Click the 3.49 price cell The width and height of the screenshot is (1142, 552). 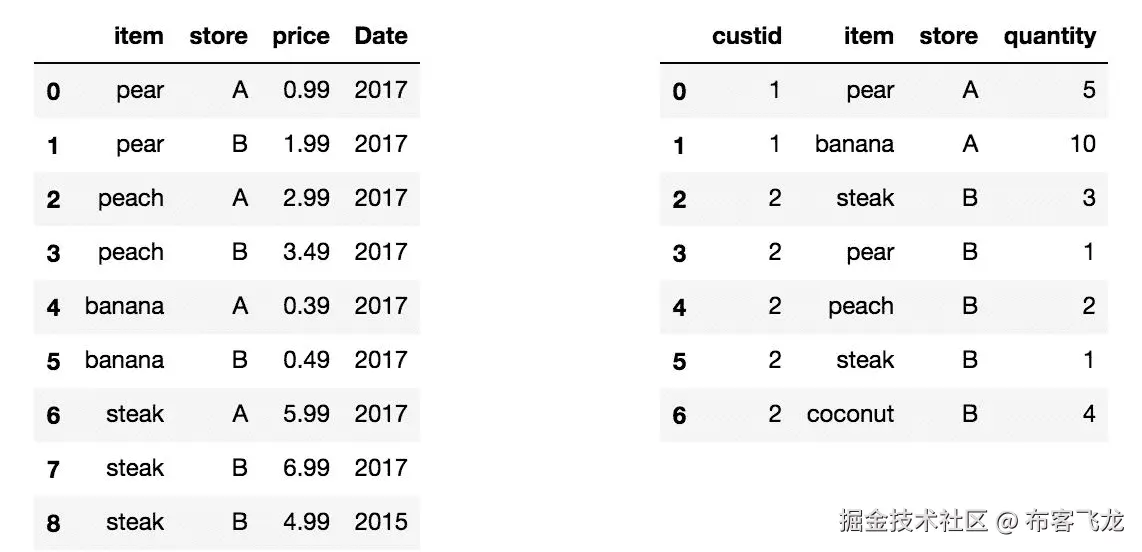point(306,252)
